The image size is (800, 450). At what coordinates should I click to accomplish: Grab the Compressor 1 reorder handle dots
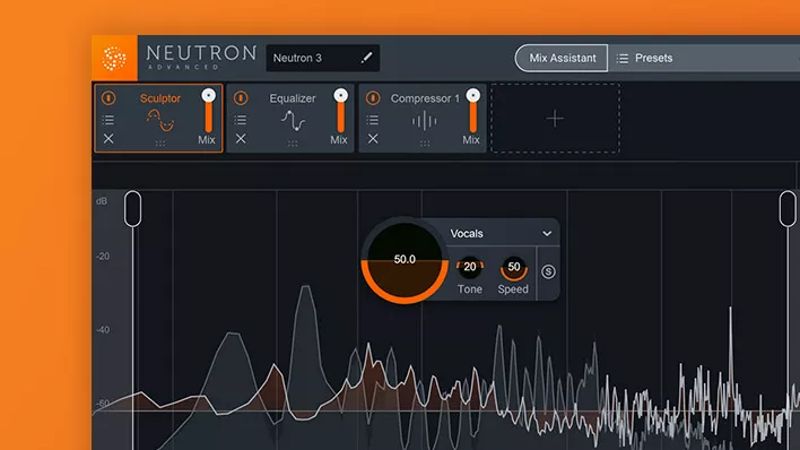(x=424, y=144)
